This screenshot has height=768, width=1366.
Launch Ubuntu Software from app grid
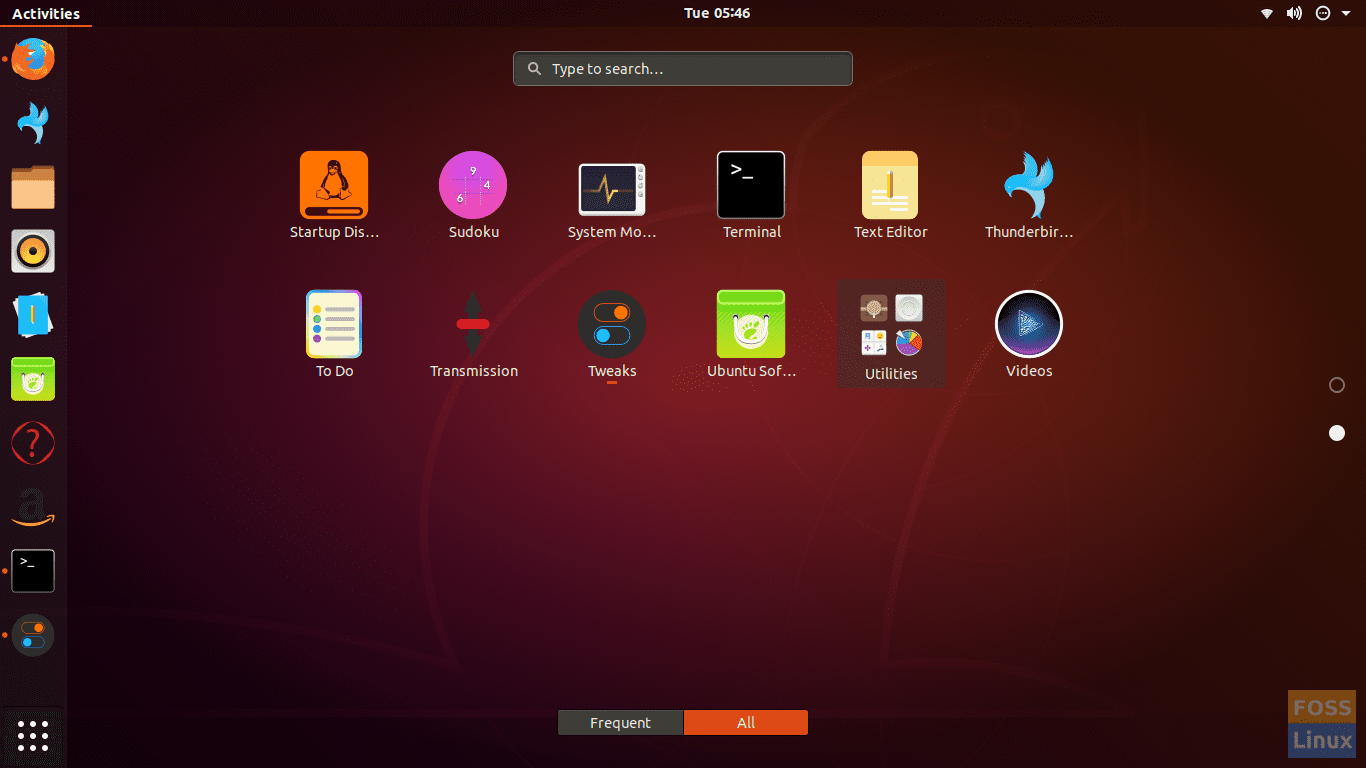(x=751, y=335)
